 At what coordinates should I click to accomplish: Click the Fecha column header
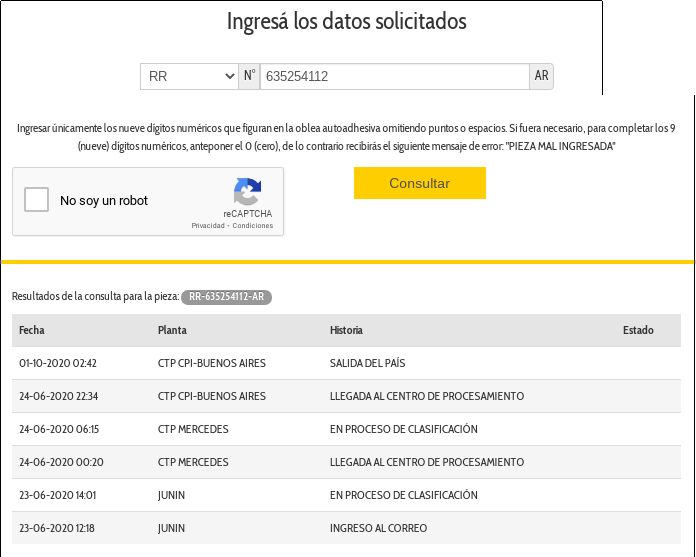point(32,330)
